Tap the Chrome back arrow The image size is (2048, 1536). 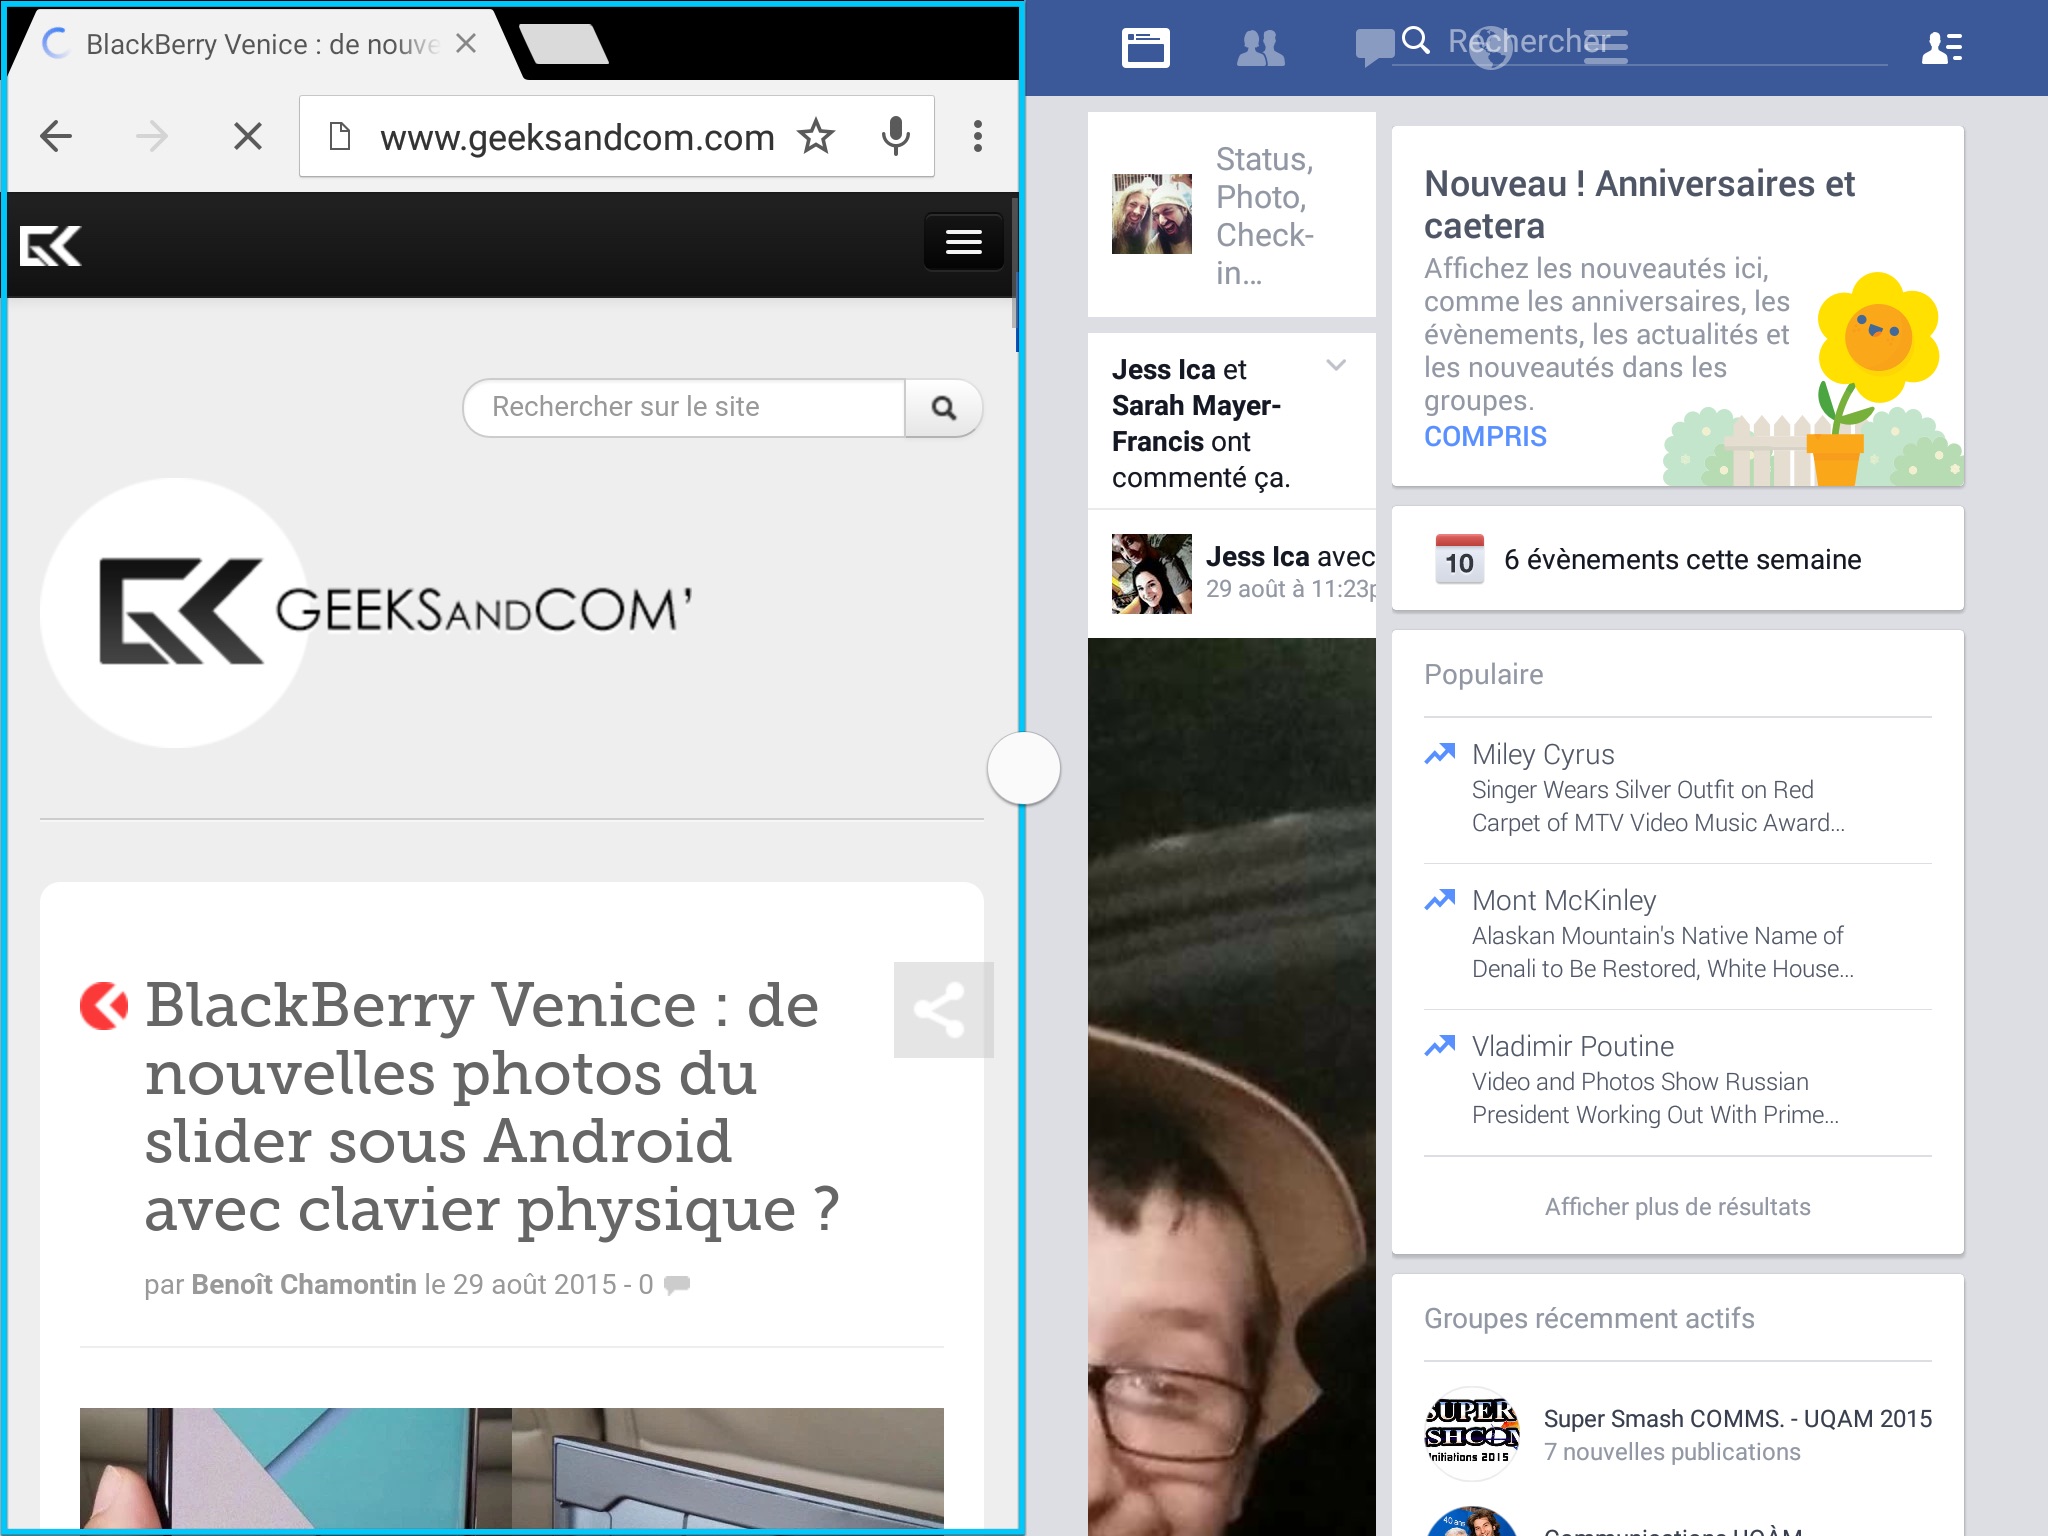click(x=56, y=136)
